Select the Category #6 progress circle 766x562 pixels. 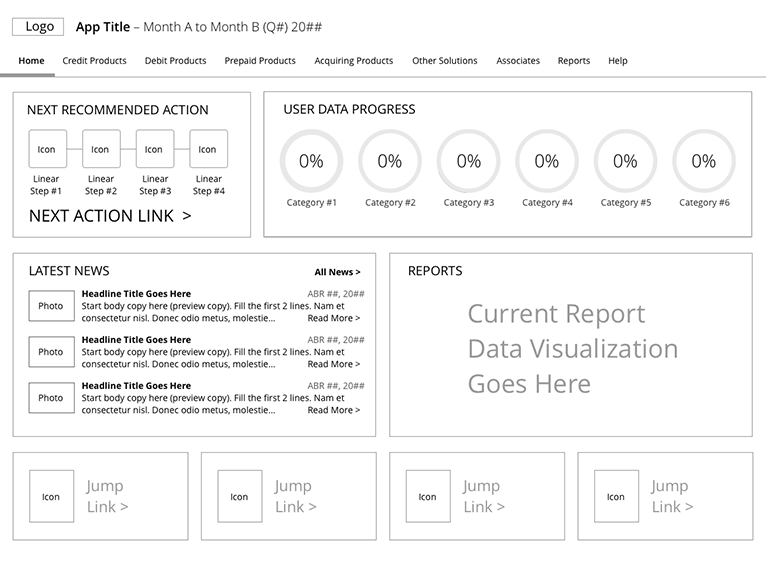[704, 161]
